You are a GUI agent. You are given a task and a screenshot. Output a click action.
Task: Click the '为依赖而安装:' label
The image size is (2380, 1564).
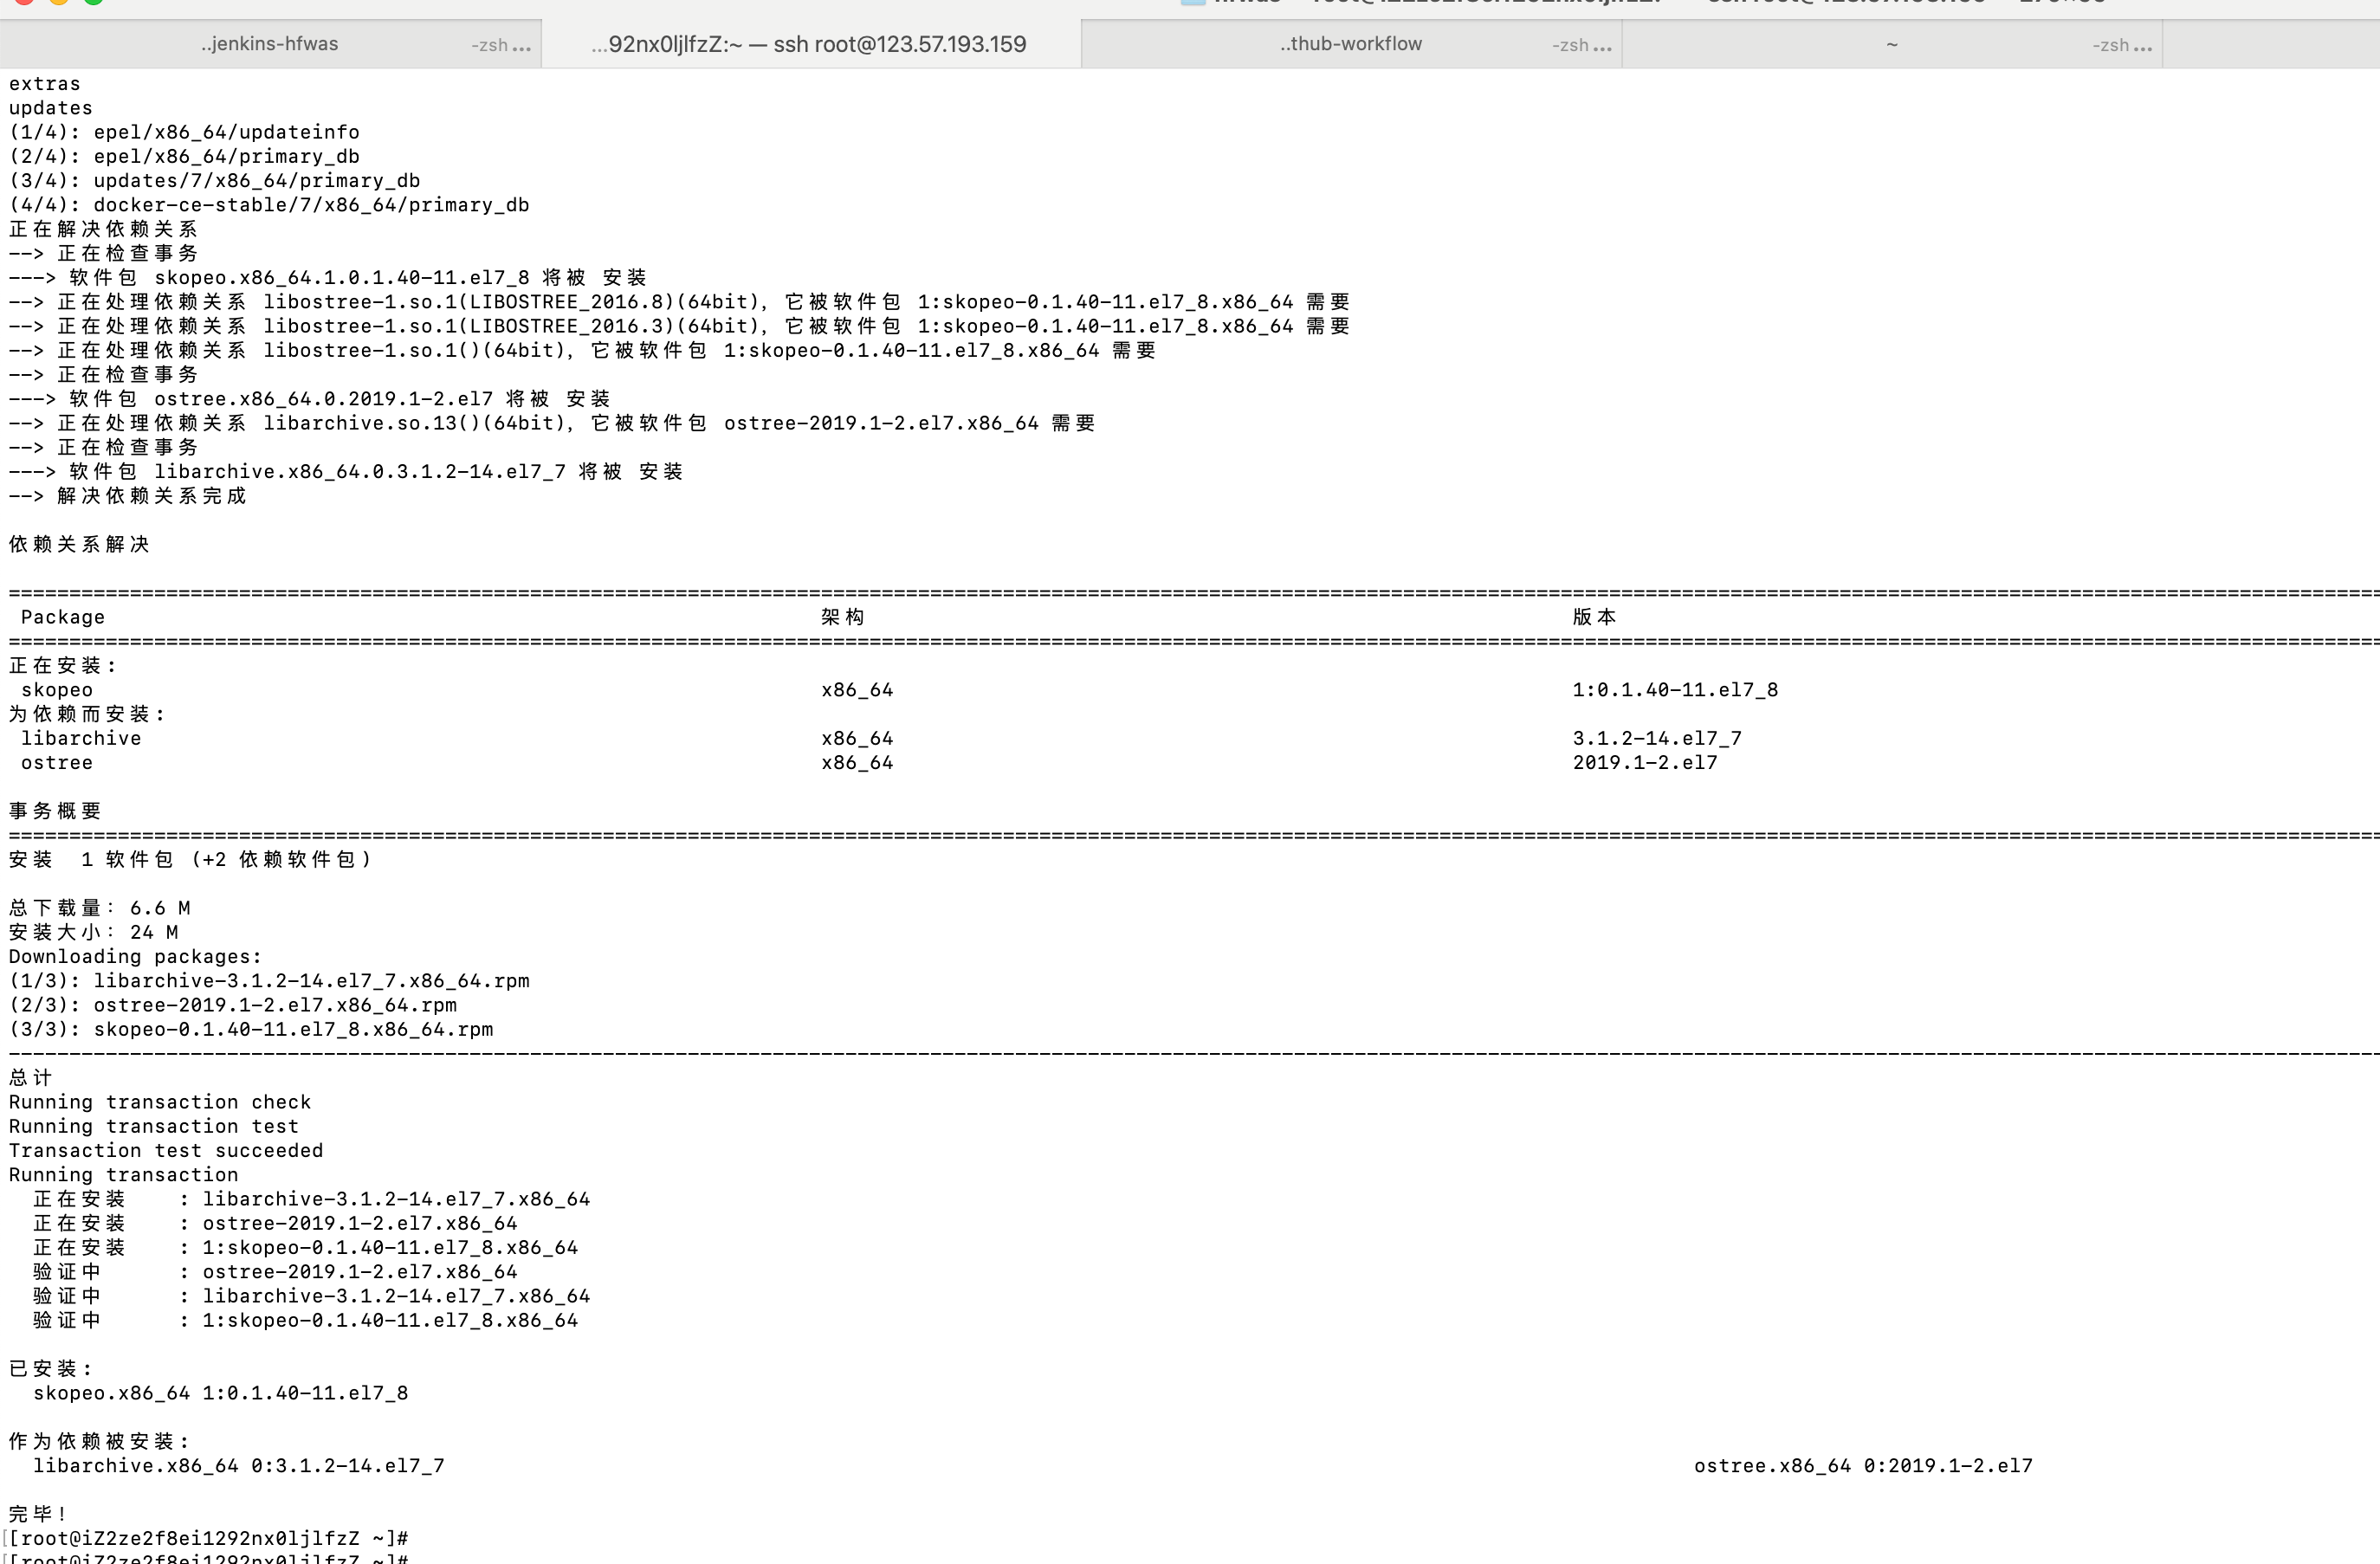[x=87, y=714]
